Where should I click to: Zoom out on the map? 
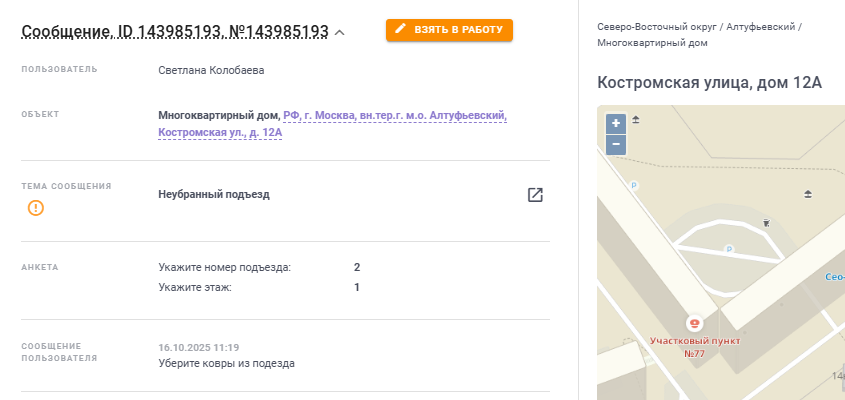coord(616,144)
